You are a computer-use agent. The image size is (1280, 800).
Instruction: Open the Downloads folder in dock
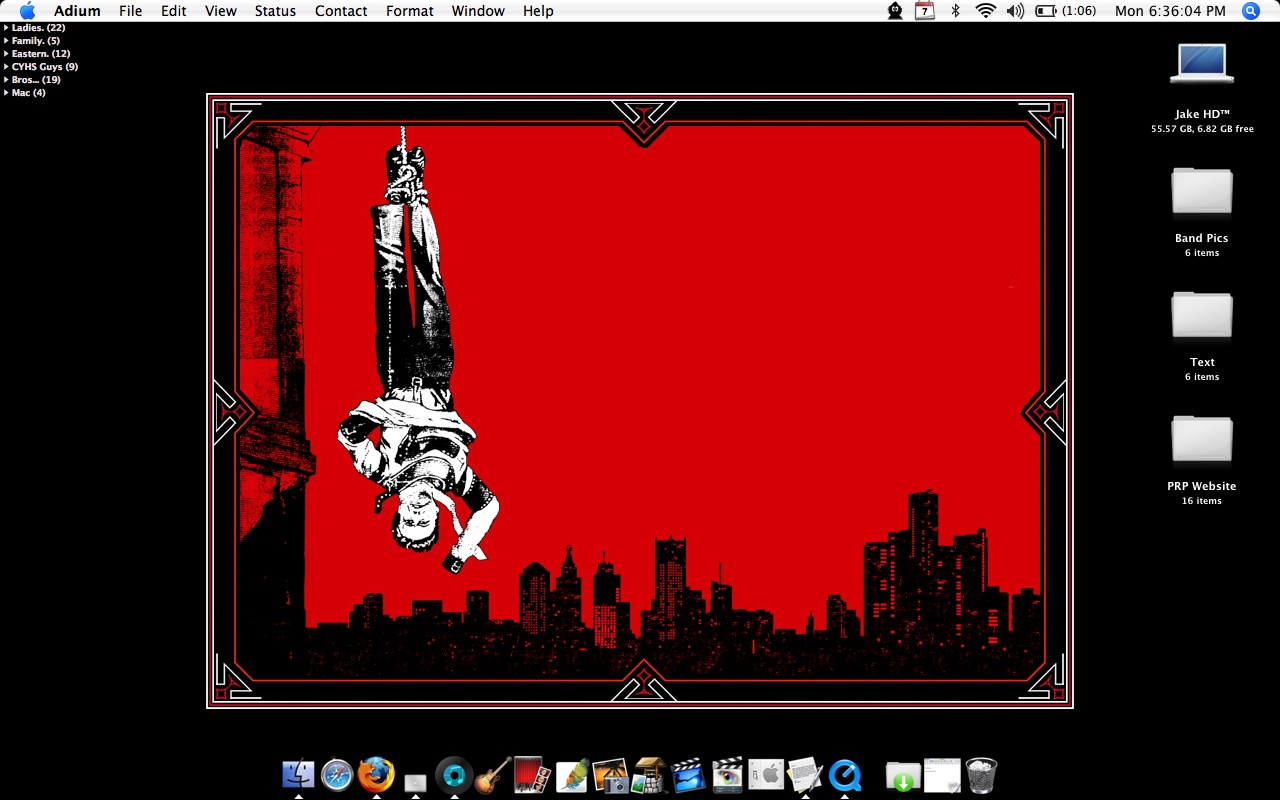coord(903,775)
